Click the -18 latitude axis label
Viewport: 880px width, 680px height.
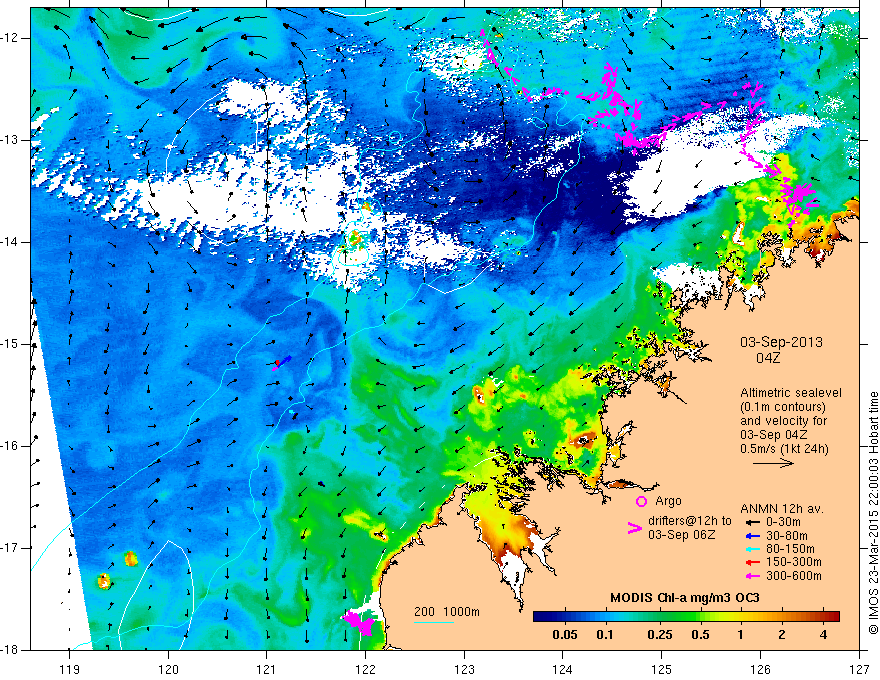point(11,650)
